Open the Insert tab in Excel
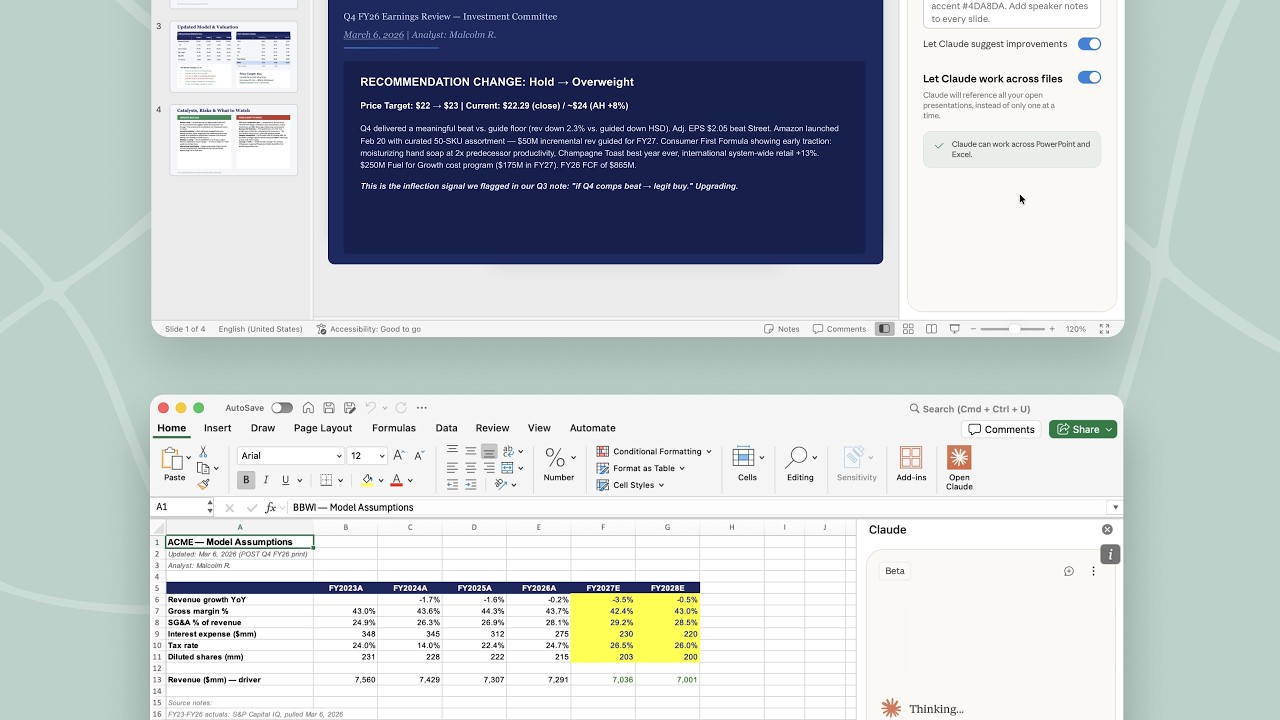Viewport: 1280px width, 720px height. tap(217, 428)
